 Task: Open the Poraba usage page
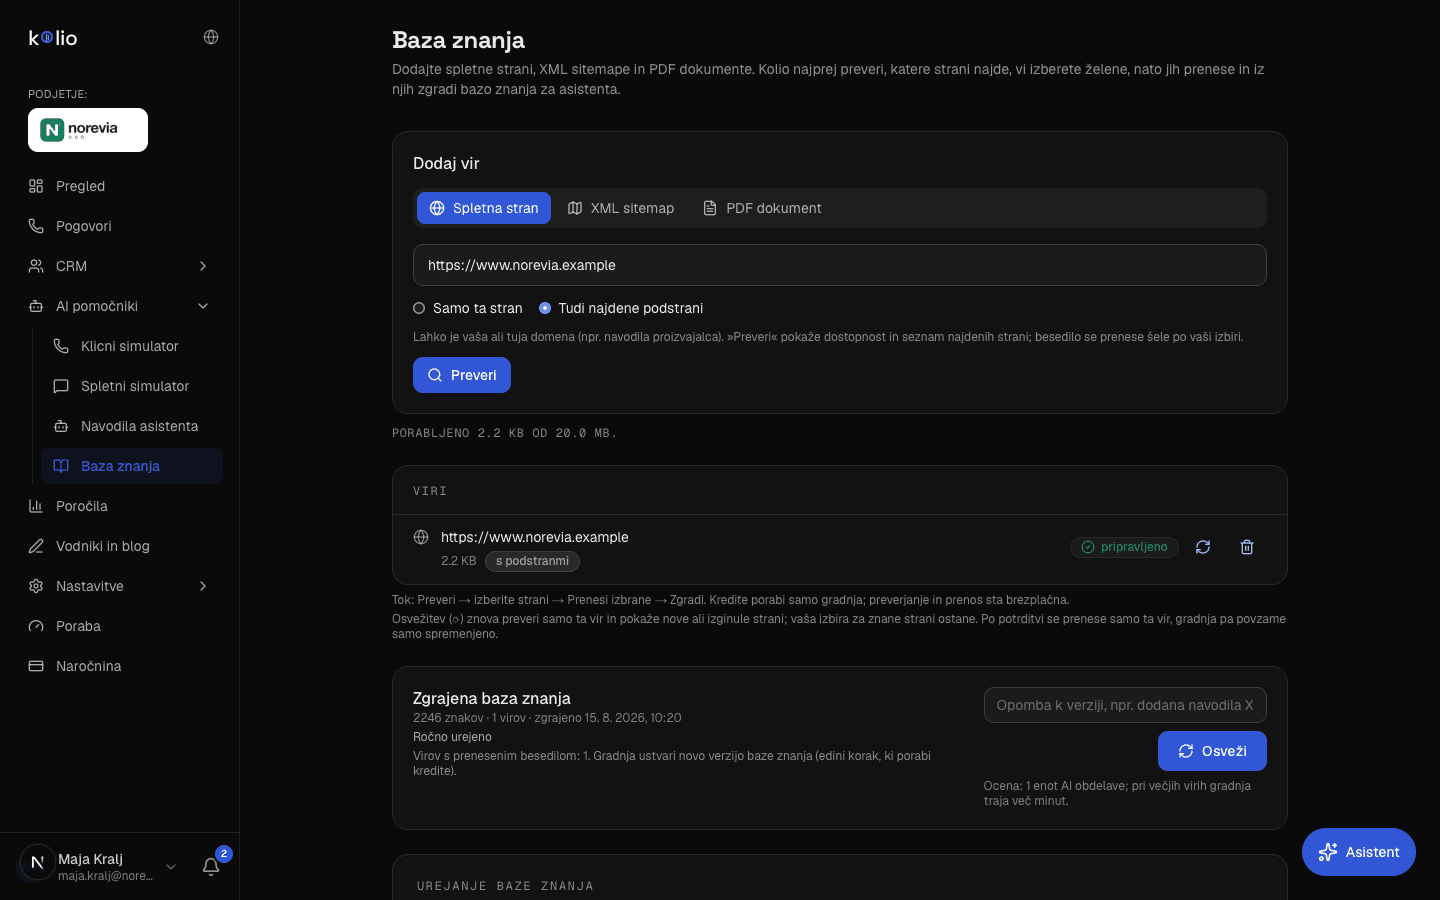tap(120, 626)
